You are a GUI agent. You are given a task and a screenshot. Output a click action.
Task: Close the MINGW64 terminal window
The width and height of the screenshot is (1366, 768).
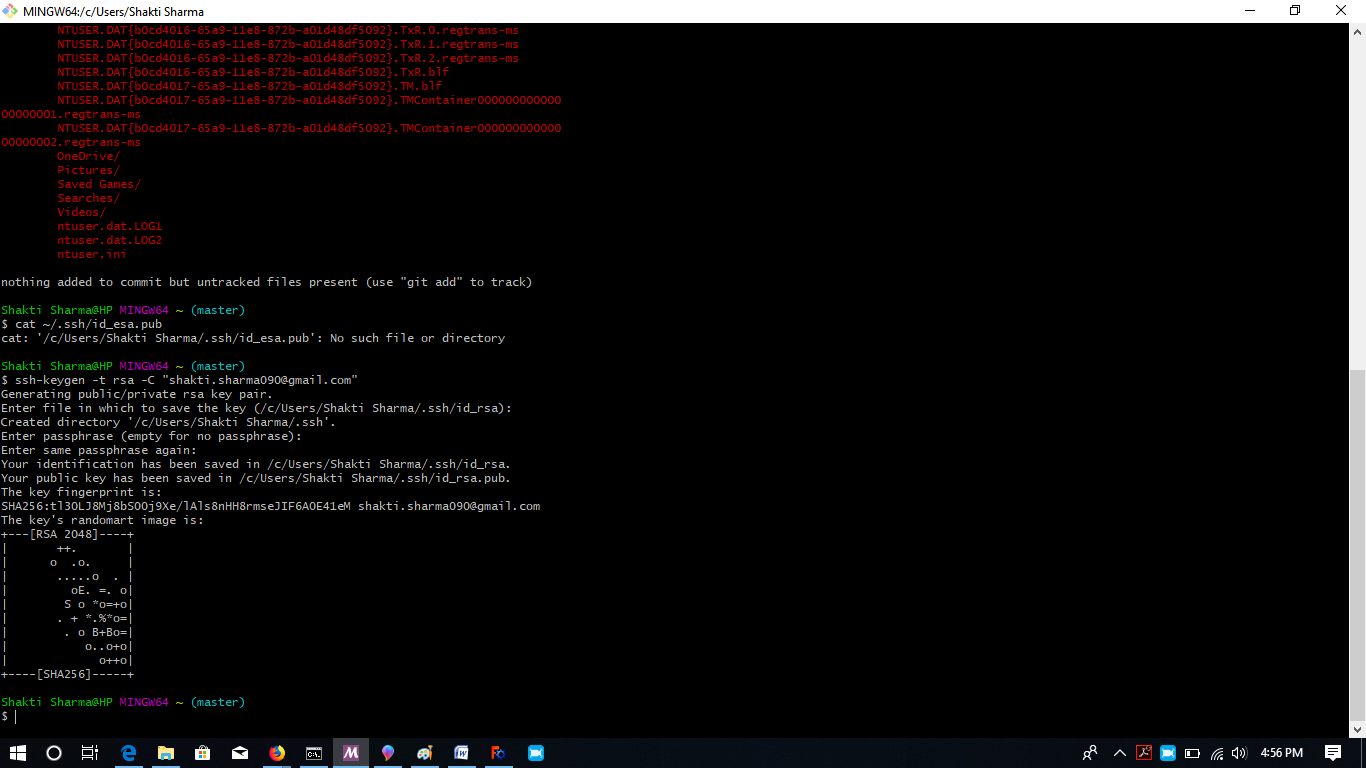coord(1342,11)
